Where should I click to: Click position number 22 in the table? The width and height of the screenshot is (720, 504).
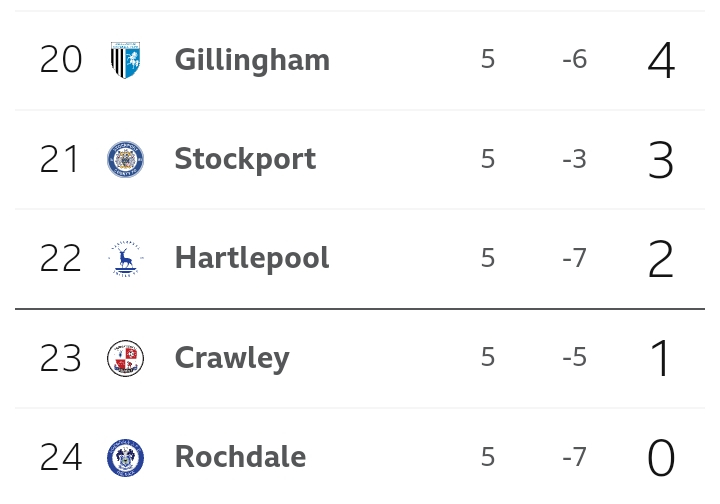[x=61, y=258]
